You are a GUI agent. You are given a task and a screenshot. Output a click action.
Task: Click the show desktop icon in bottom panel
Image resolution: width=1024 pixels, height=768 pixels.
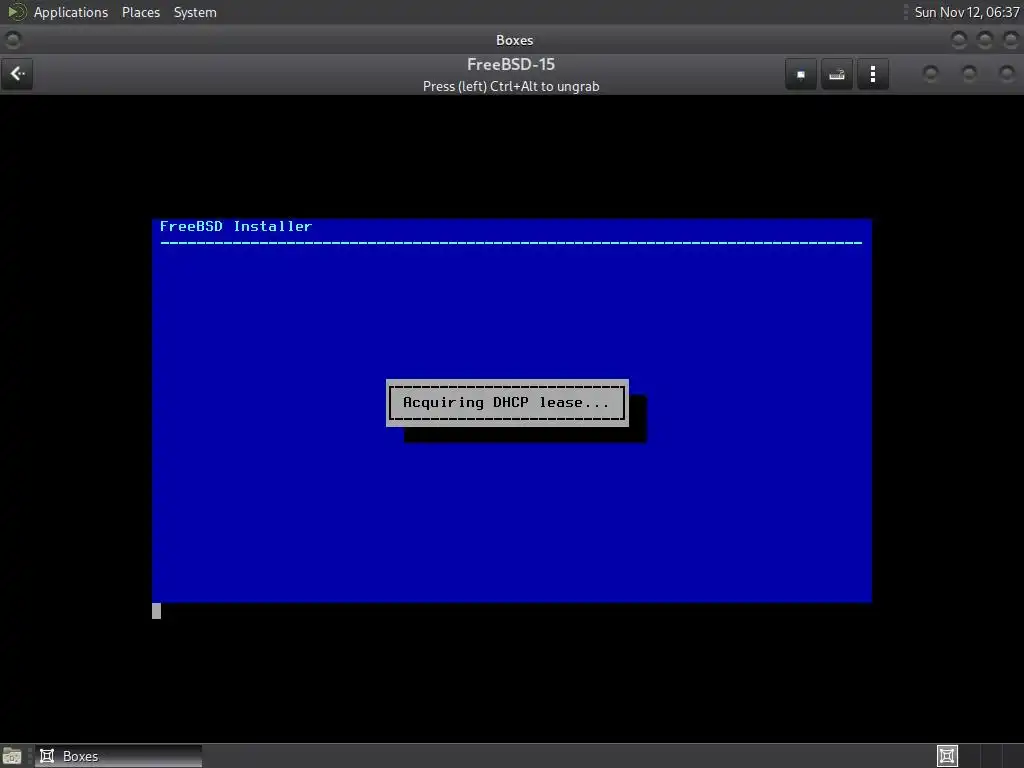pos(12,756)
